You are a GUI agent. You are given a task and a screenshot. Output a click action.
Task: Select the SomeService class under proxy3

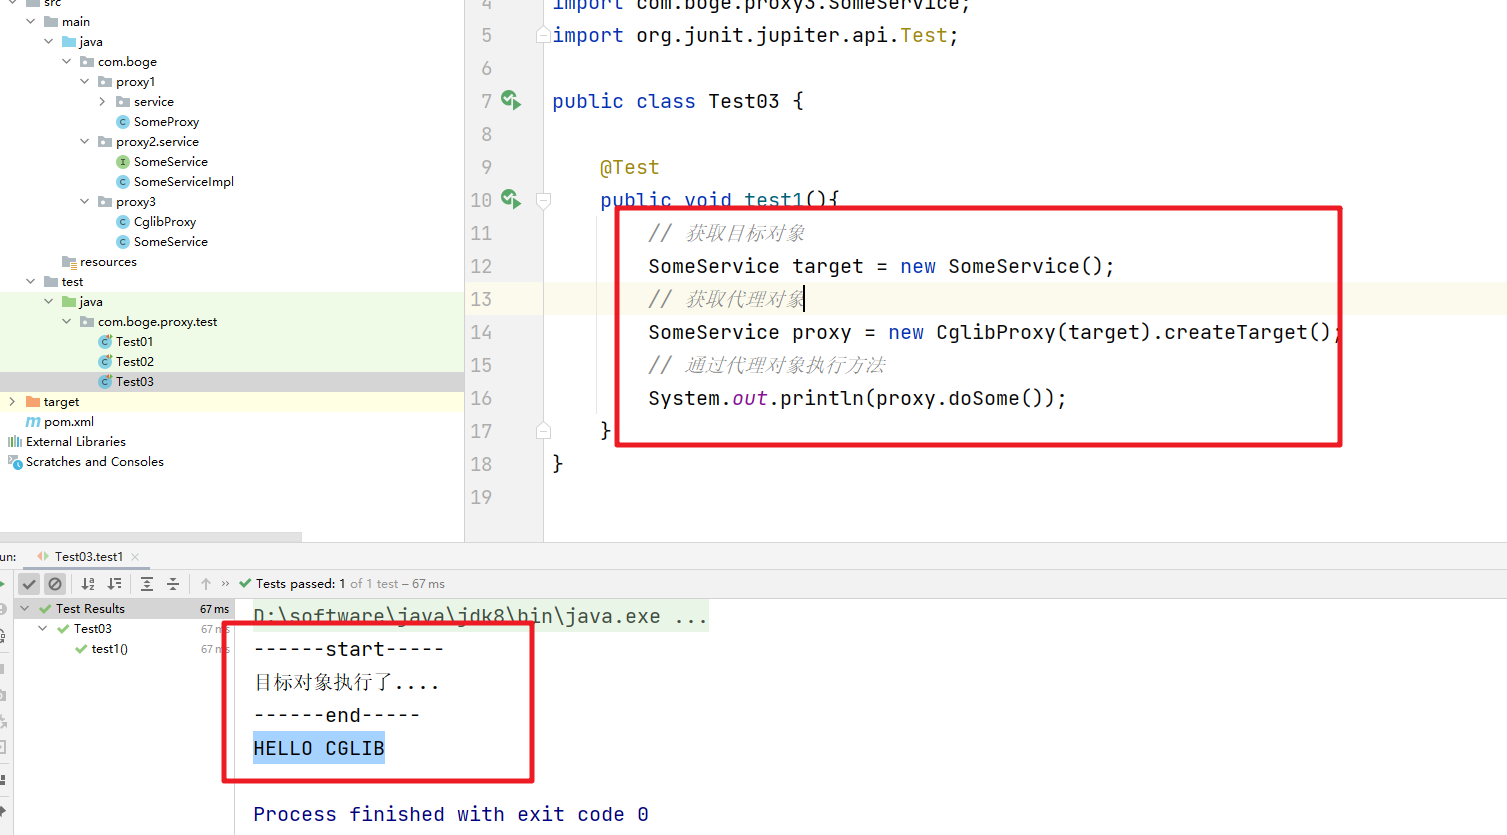tap(171, 241)
